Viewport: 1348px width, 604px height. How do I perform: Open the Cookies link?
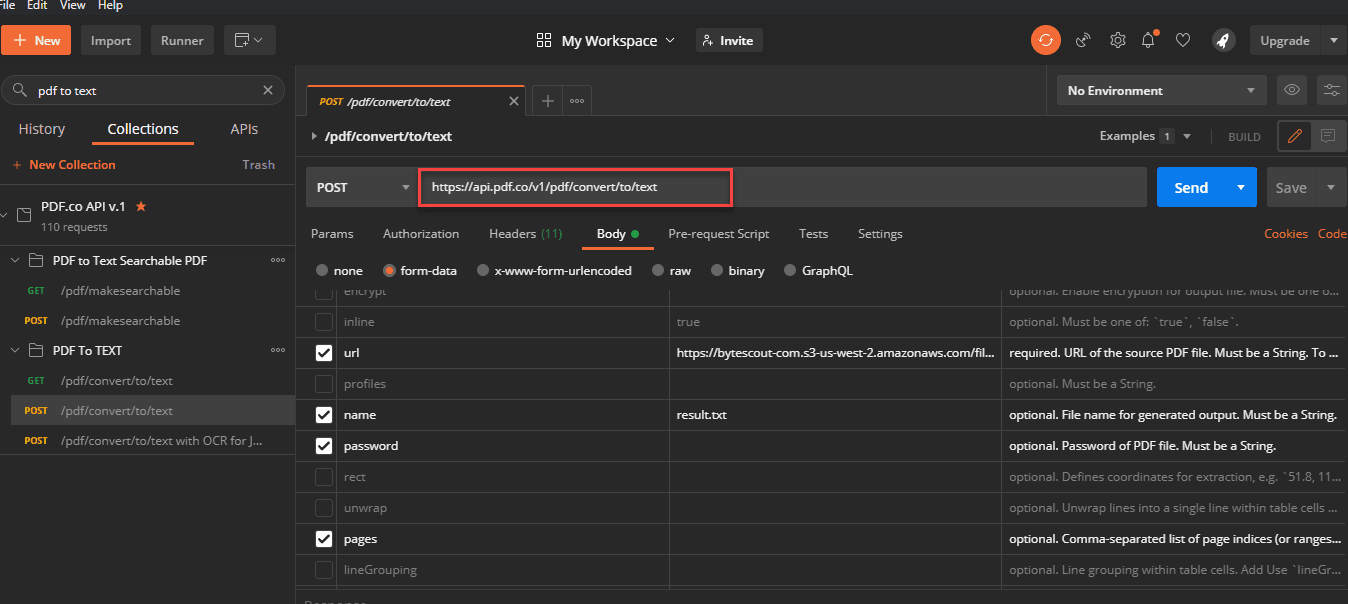tap(1286, 233)
